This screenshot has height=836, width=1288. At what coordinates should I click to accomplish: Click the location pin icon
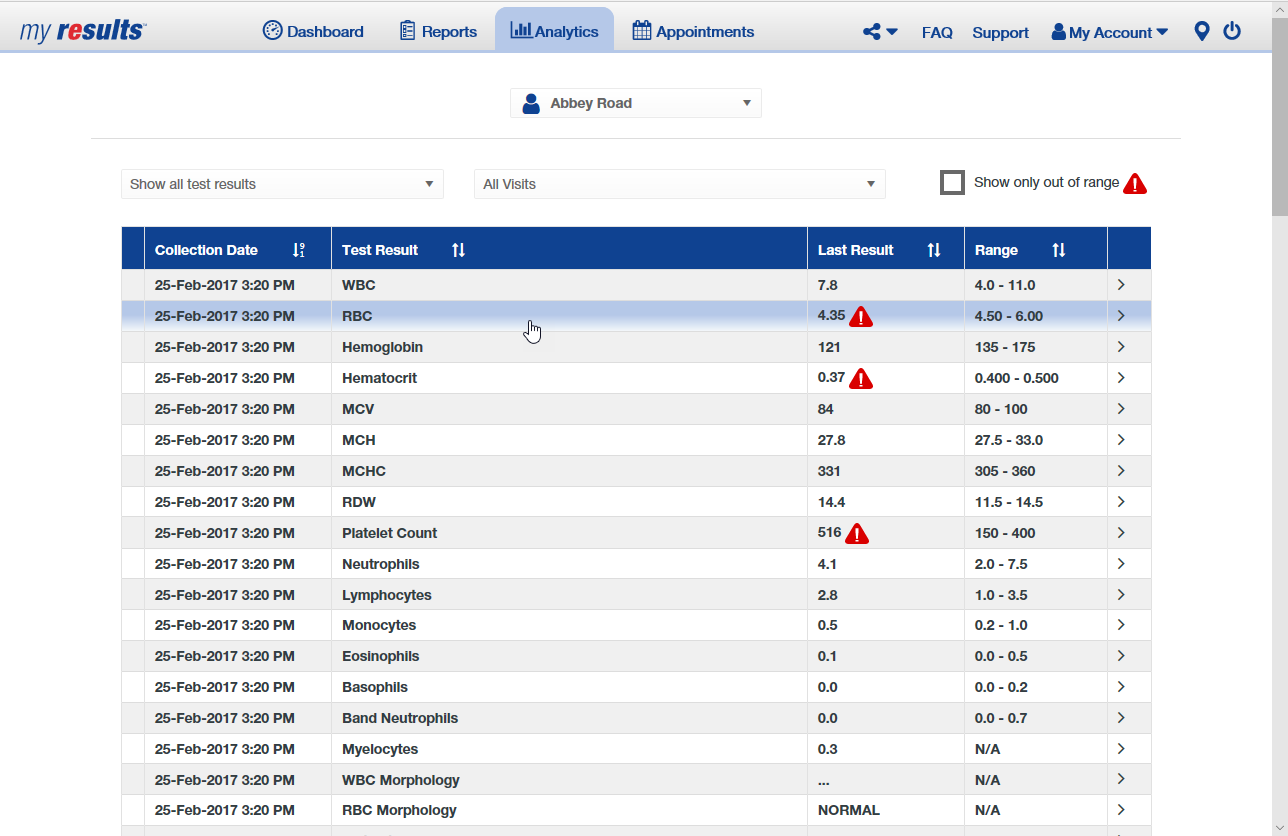point(1202,32)
